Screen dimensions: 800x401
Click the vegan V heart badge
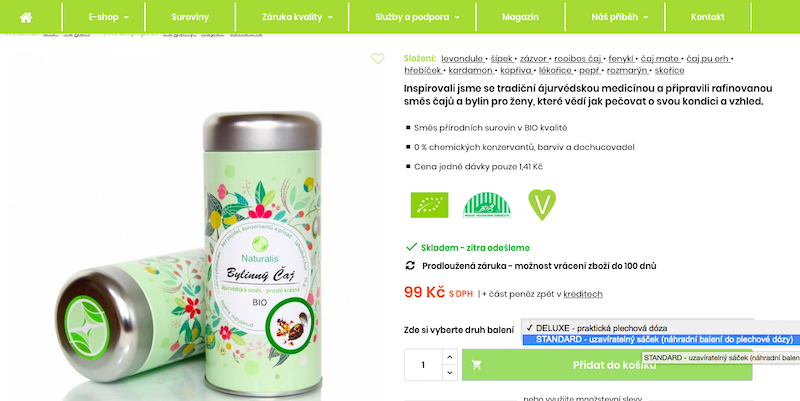(542, 205)
